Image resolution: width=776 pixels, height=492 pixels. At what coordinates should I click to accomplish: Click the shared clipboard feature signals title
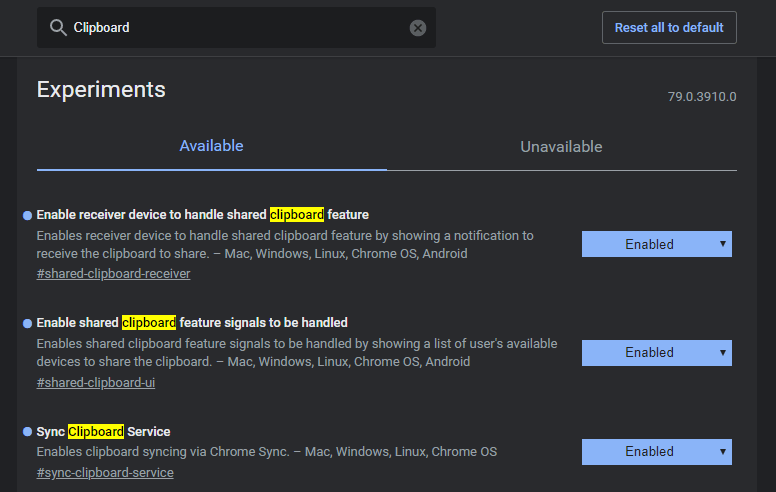pyautogui.click(x=192, y=323)
